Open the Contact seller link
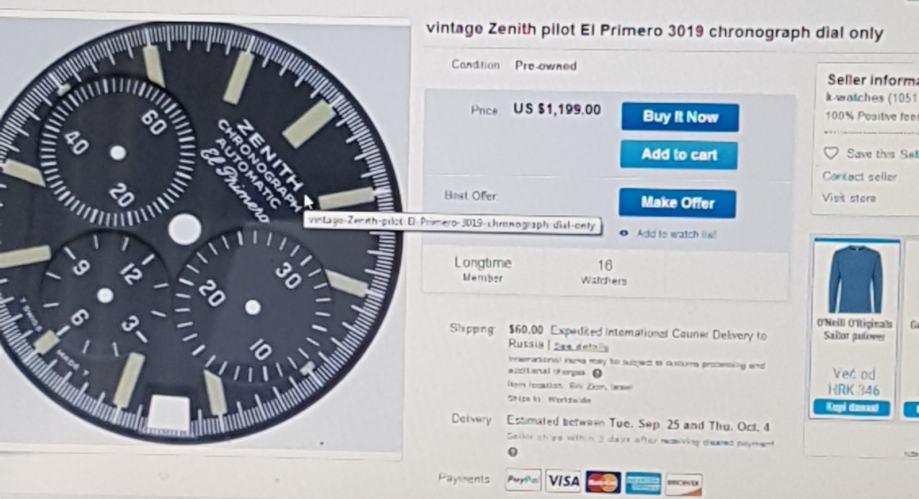 (859, 176)
